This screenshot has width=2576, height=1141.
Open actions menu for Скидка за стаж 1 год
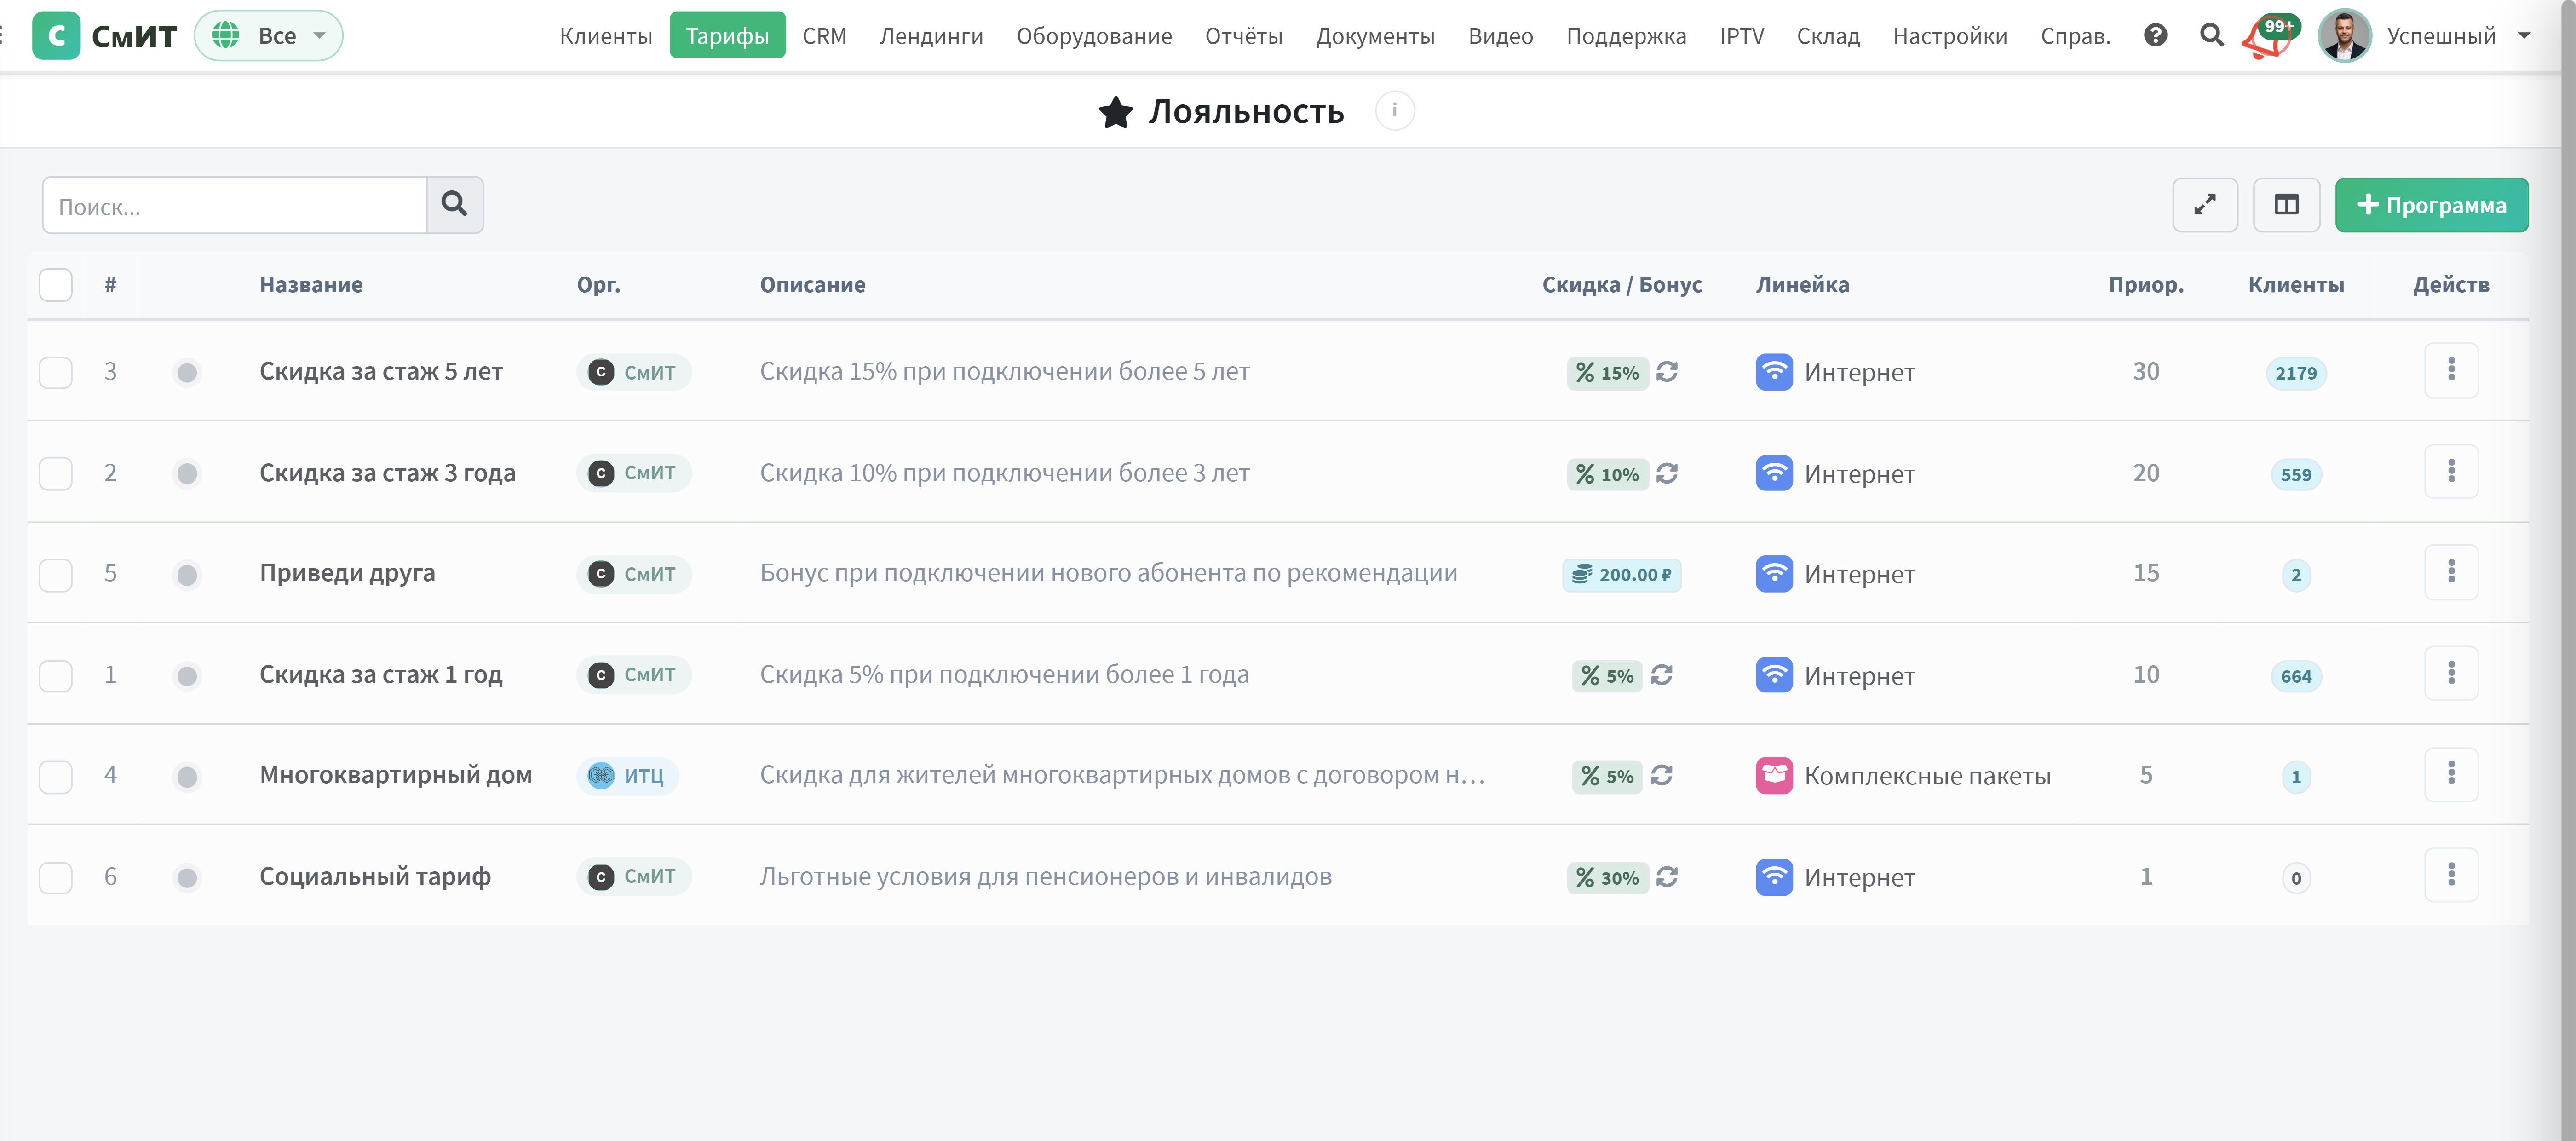click(x=2450, y=673)
